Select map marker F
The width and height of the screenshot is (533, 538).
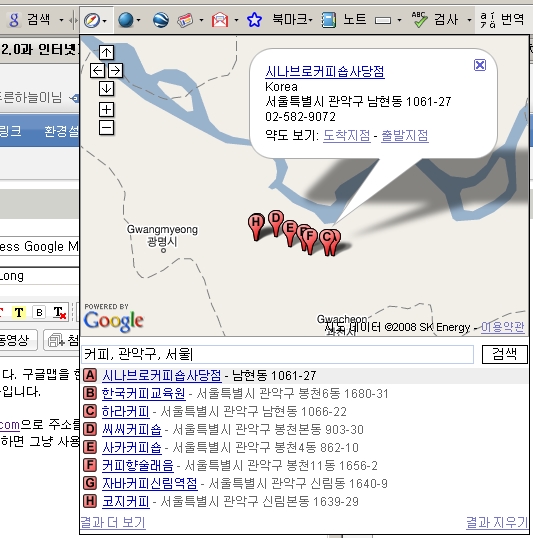tap(310, 238)
